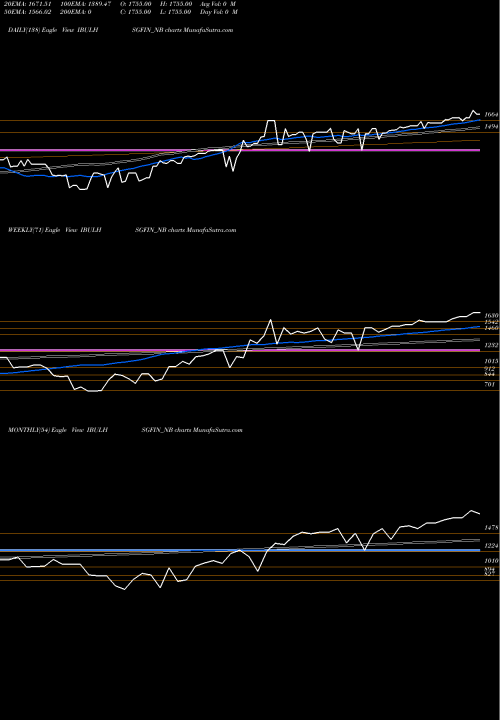Click the close price 'C:' value
Screen dimensions: 500x720
click(x=135, y=12)
